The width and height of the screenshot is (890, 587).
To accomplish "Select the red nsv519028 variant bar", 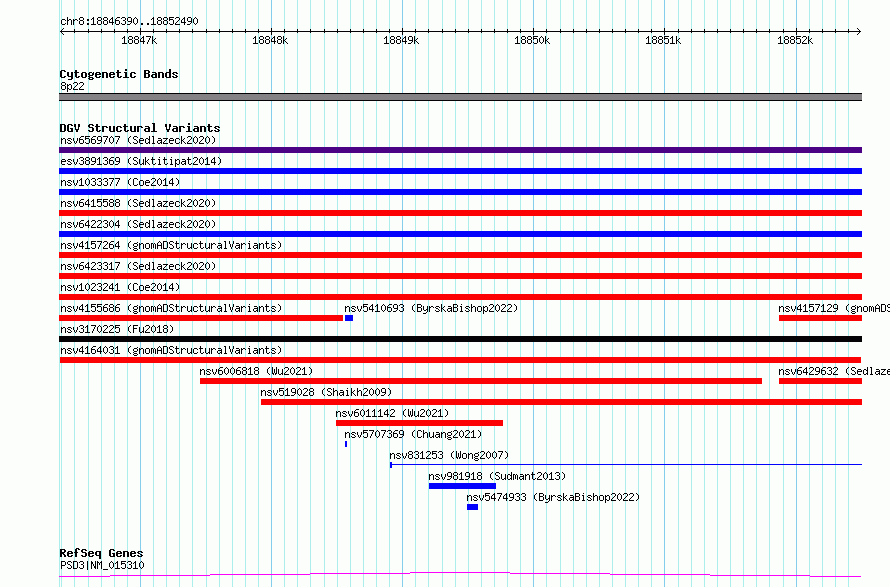I will (561, 402).
